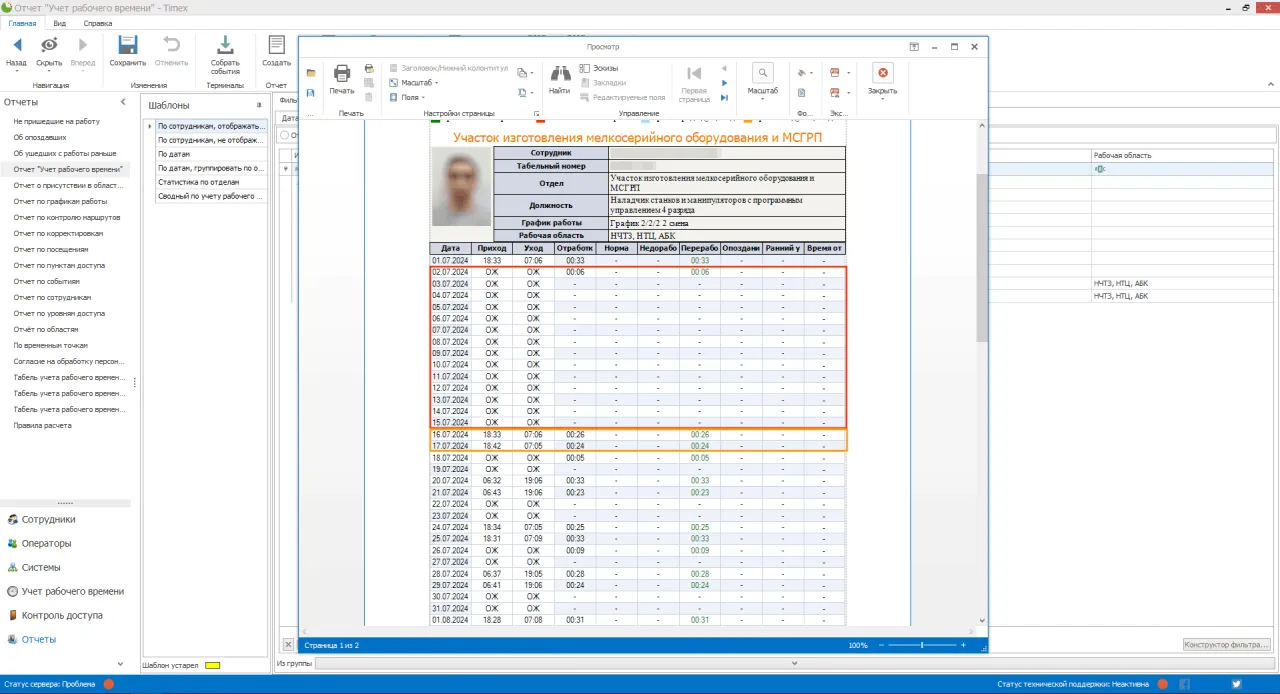Click the Создать report icon

tap(276, 46)
